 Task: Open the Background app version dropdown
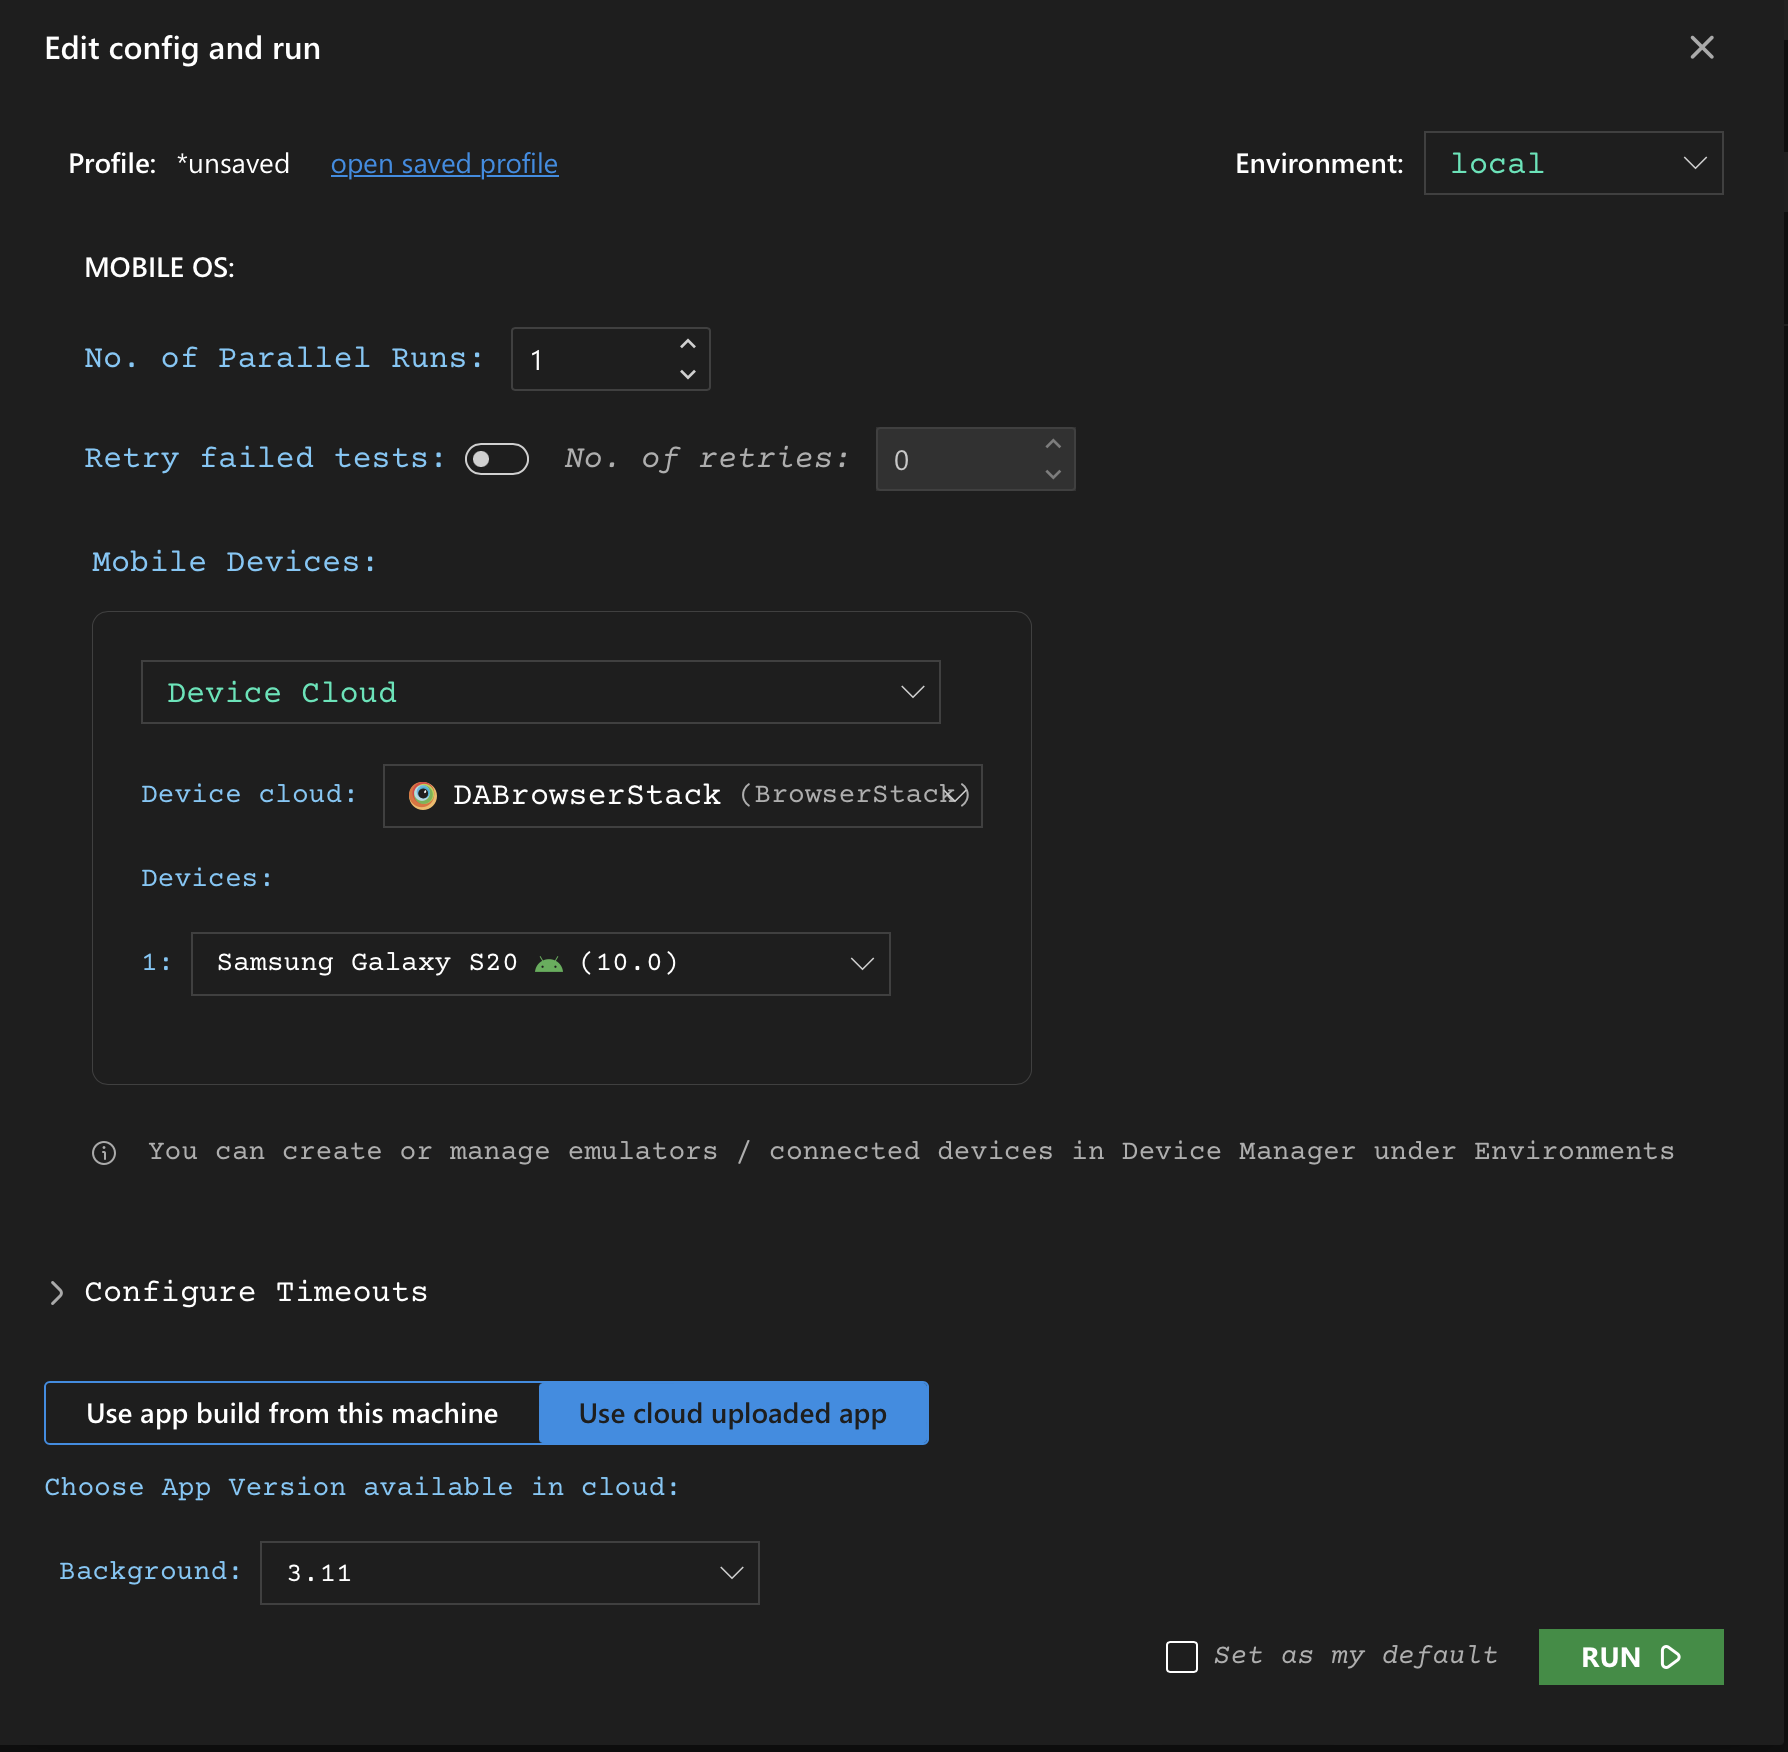(x=509, y=1573)
